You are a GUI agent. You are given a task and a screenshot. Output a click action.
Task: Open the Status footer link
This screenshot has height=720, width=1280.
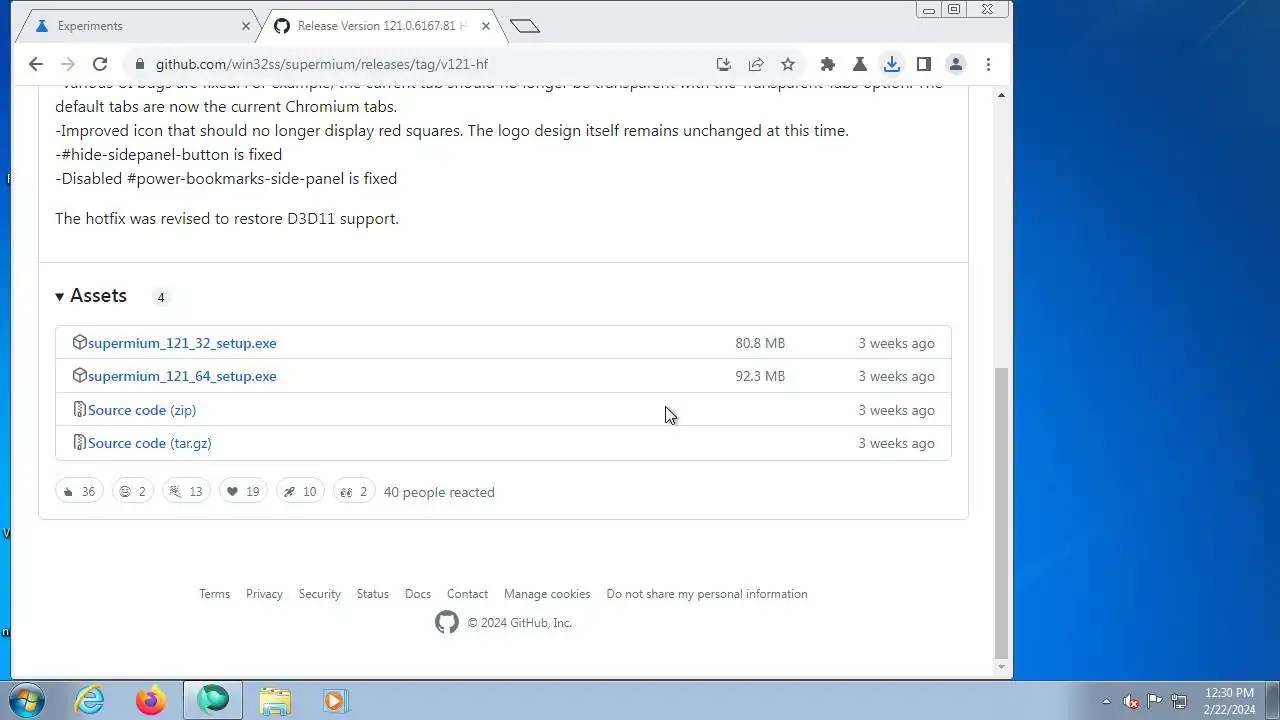[373, 594]
